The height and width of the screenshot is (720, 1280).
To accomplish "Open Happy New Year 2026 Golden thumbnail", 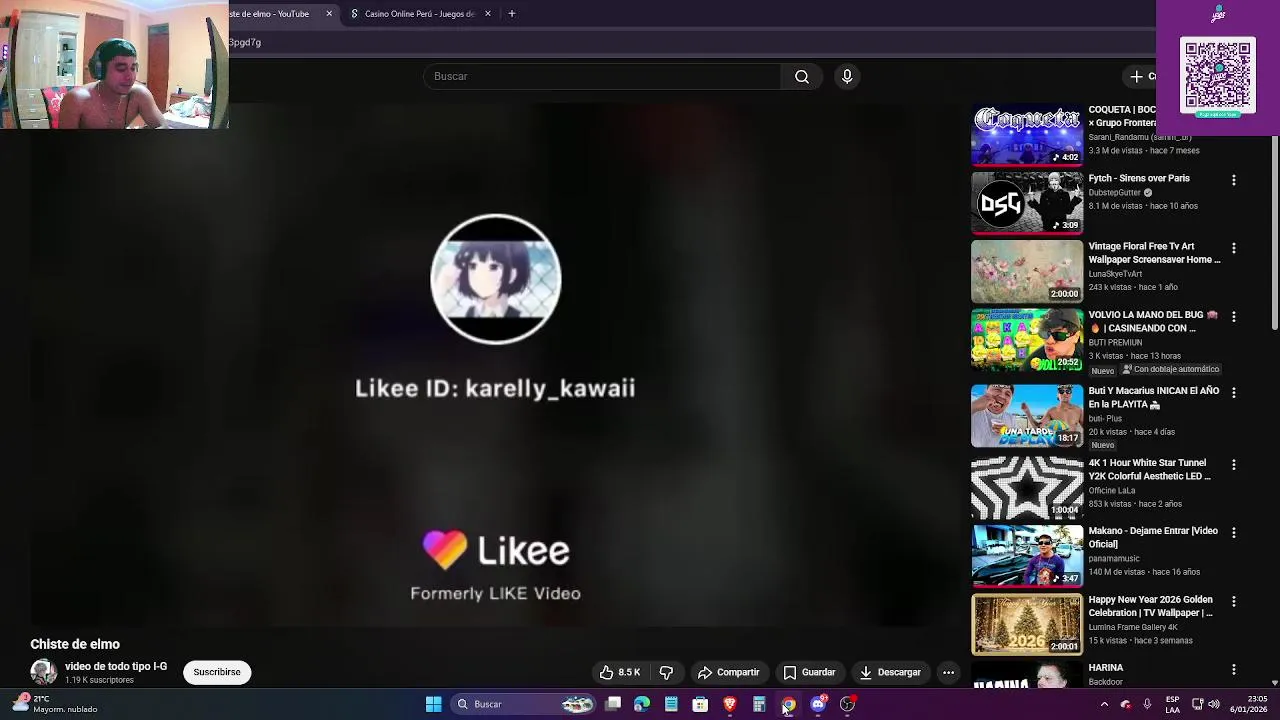I will tap(1027, 625).
